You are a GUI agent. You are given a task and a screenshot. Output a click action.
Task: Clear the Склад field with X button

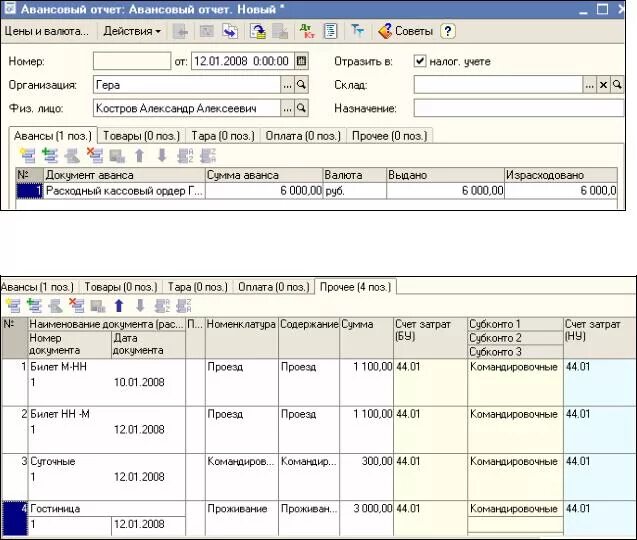click(x=603, y=85)
